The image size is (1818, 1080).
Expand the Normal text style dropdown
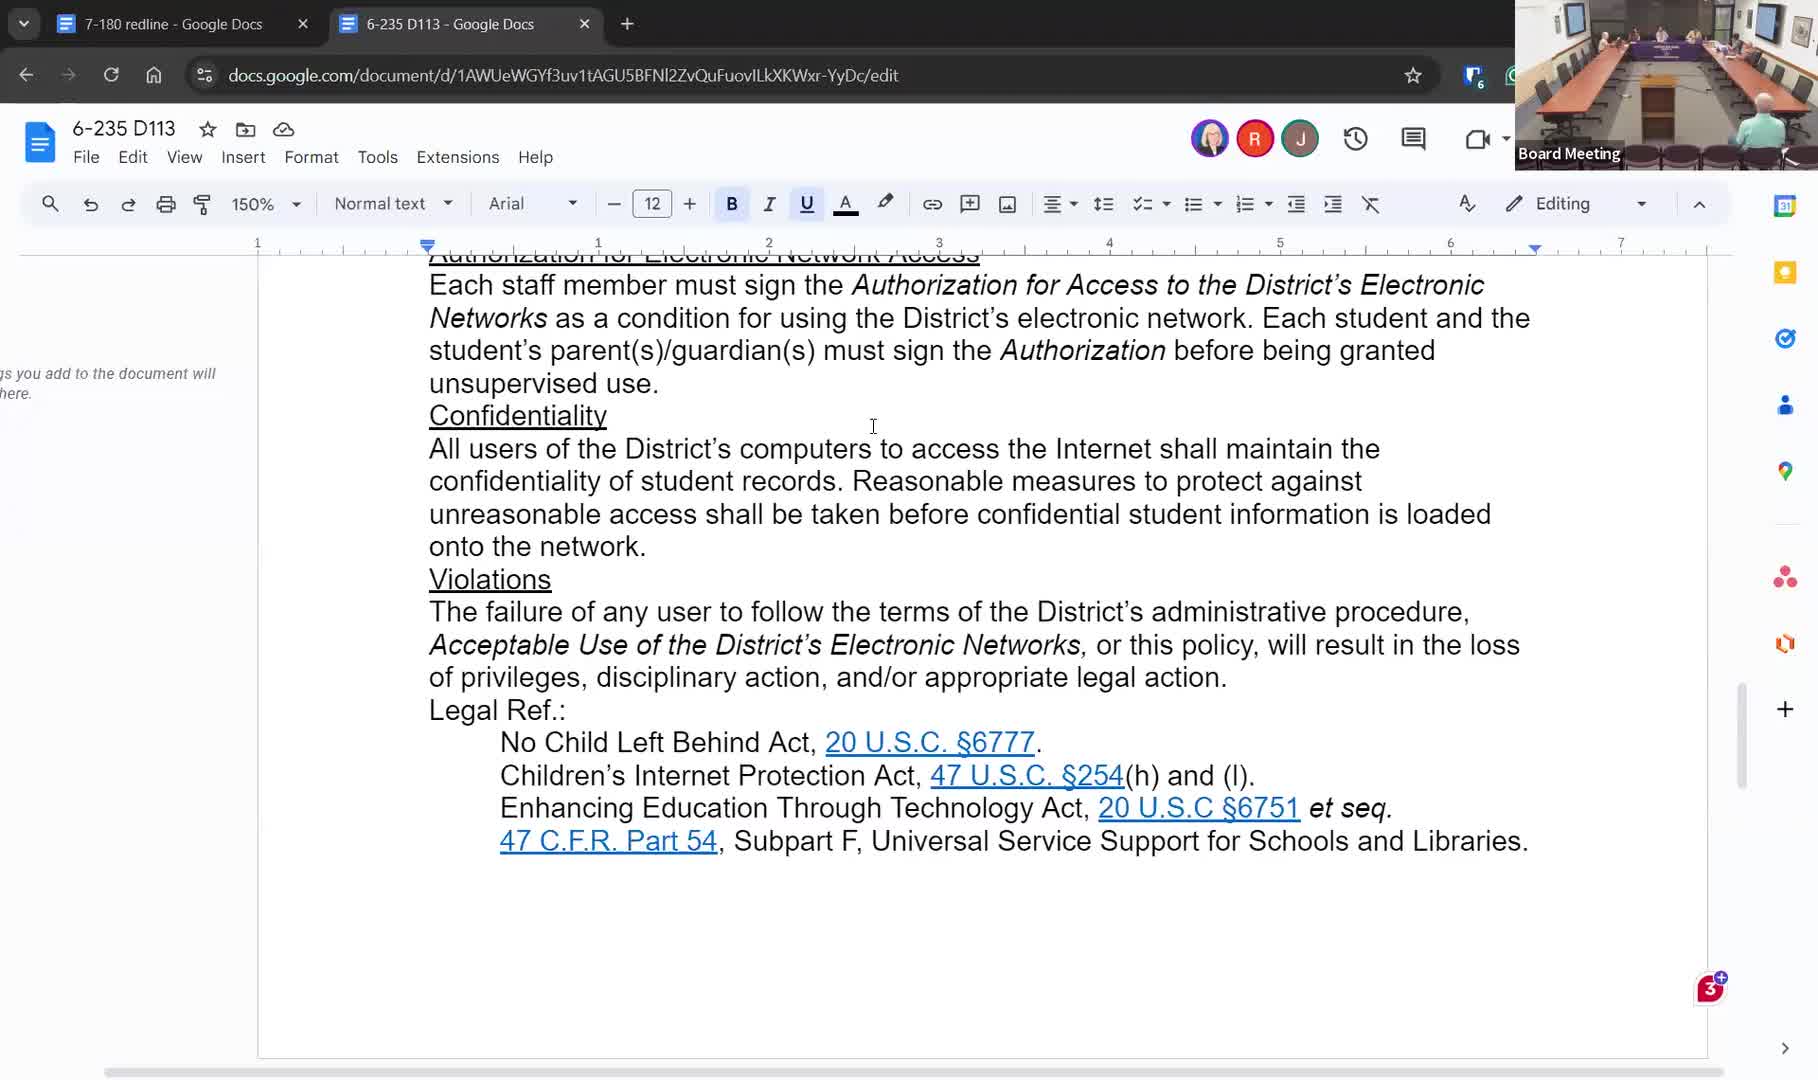(392, 204)
